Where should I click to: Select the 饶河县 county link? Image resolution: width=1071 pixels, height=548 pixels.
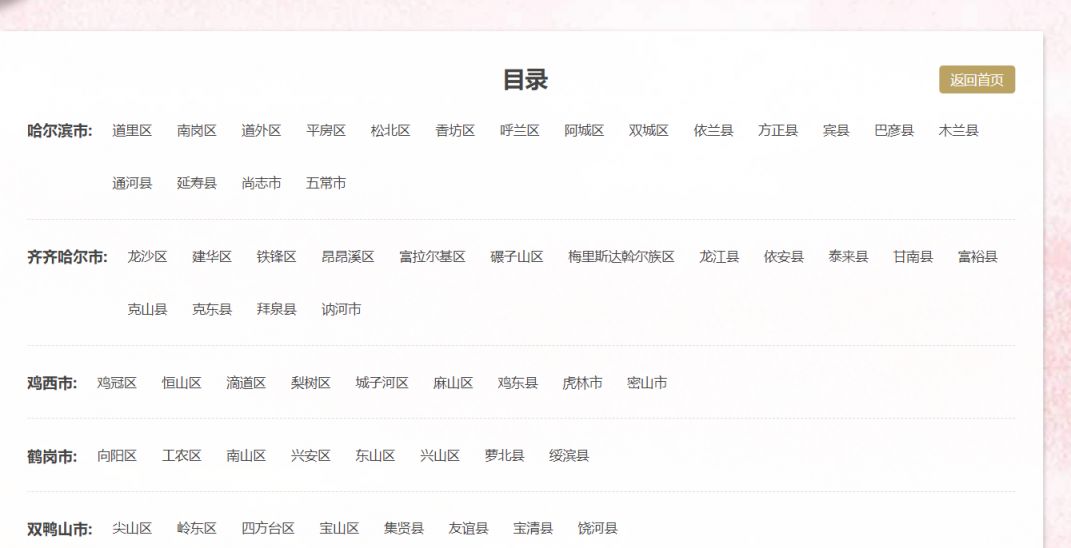(x=597, y=529)
